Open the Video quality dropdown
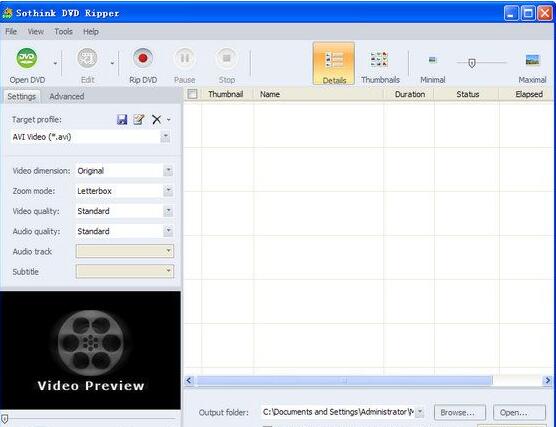This screenshot has height=427, width=556. pos(168,211)
